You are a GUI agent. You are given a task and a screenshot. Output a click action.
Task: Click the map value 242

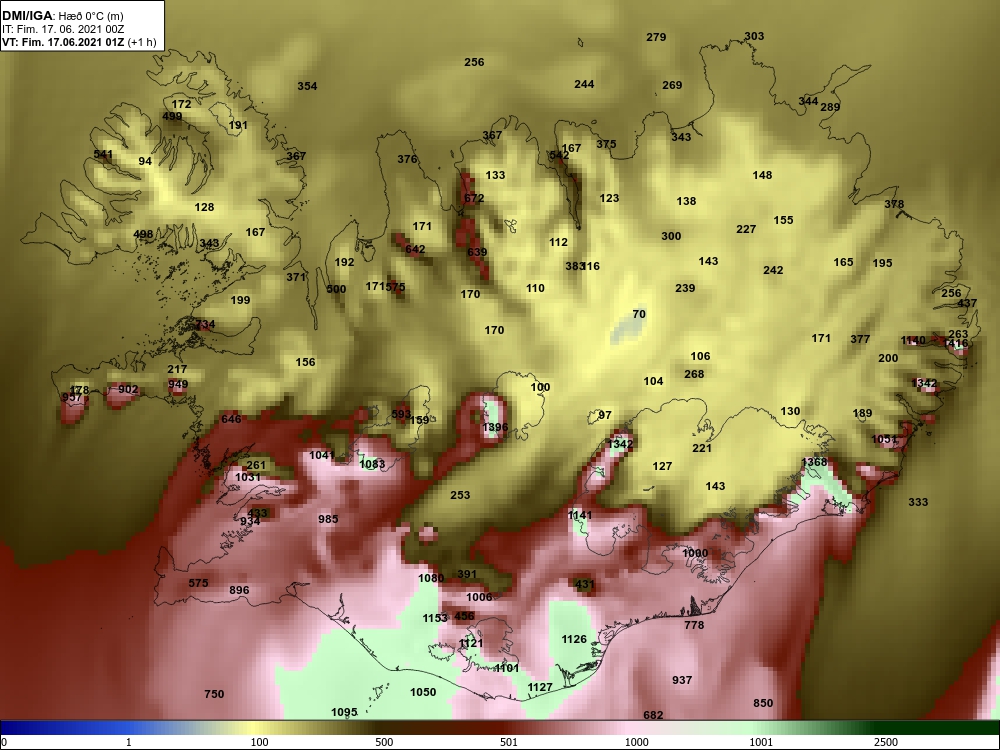(x=773, y=270)
